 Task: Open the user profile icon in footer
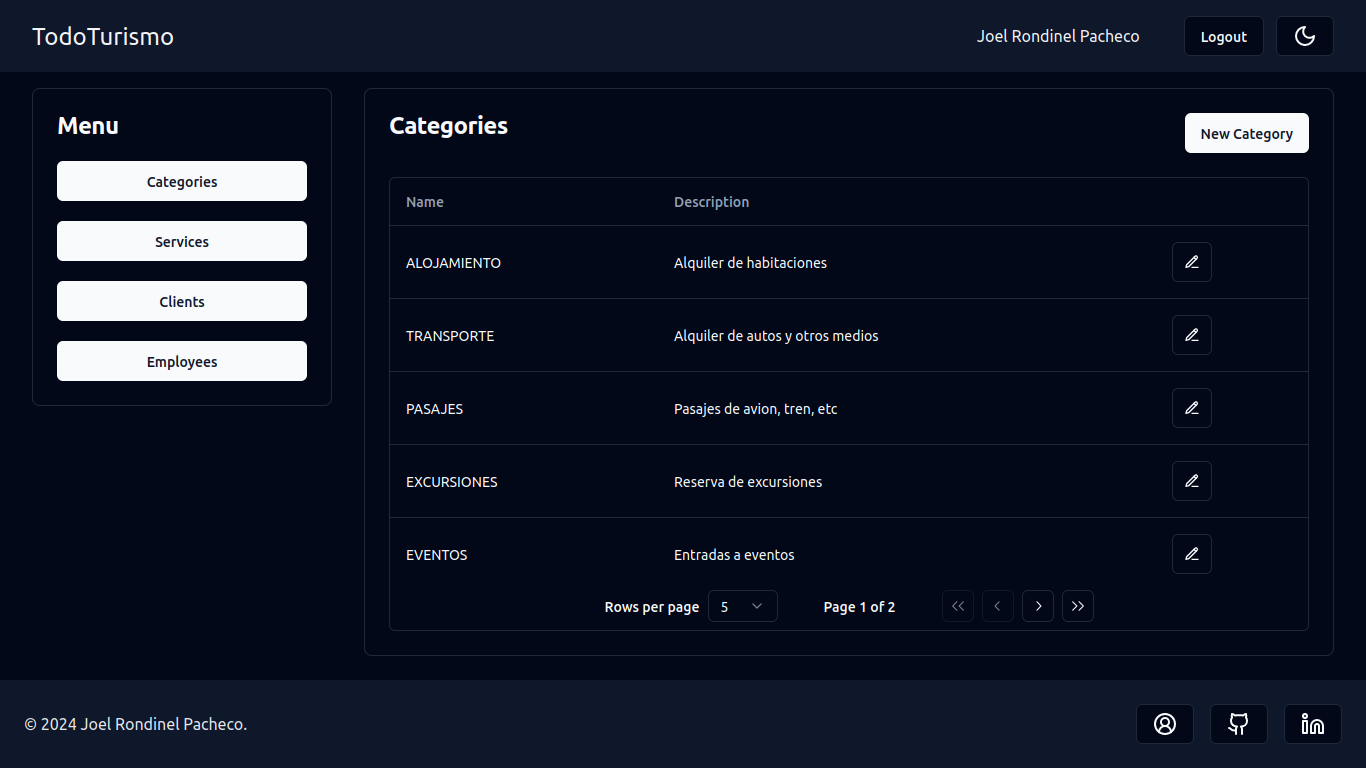click(x=1164, y=724)
